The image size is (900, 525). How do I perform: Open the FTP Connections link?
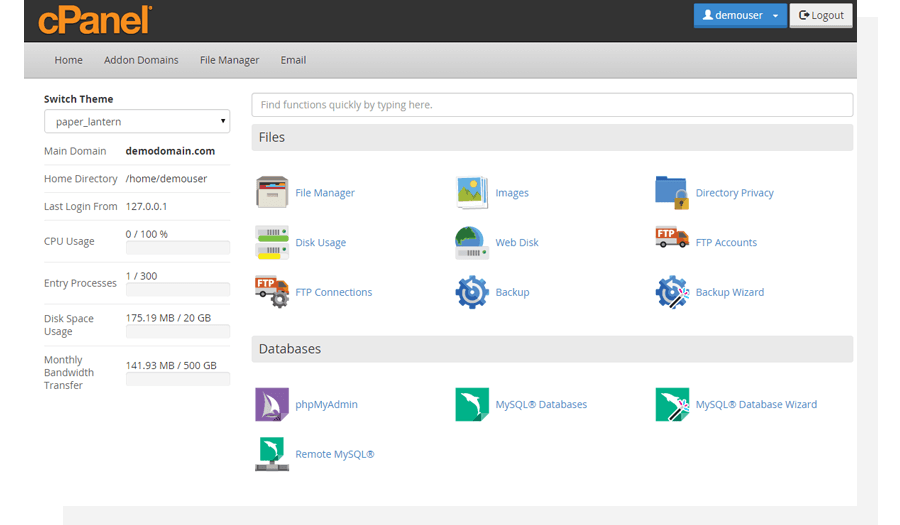(333, 292)
